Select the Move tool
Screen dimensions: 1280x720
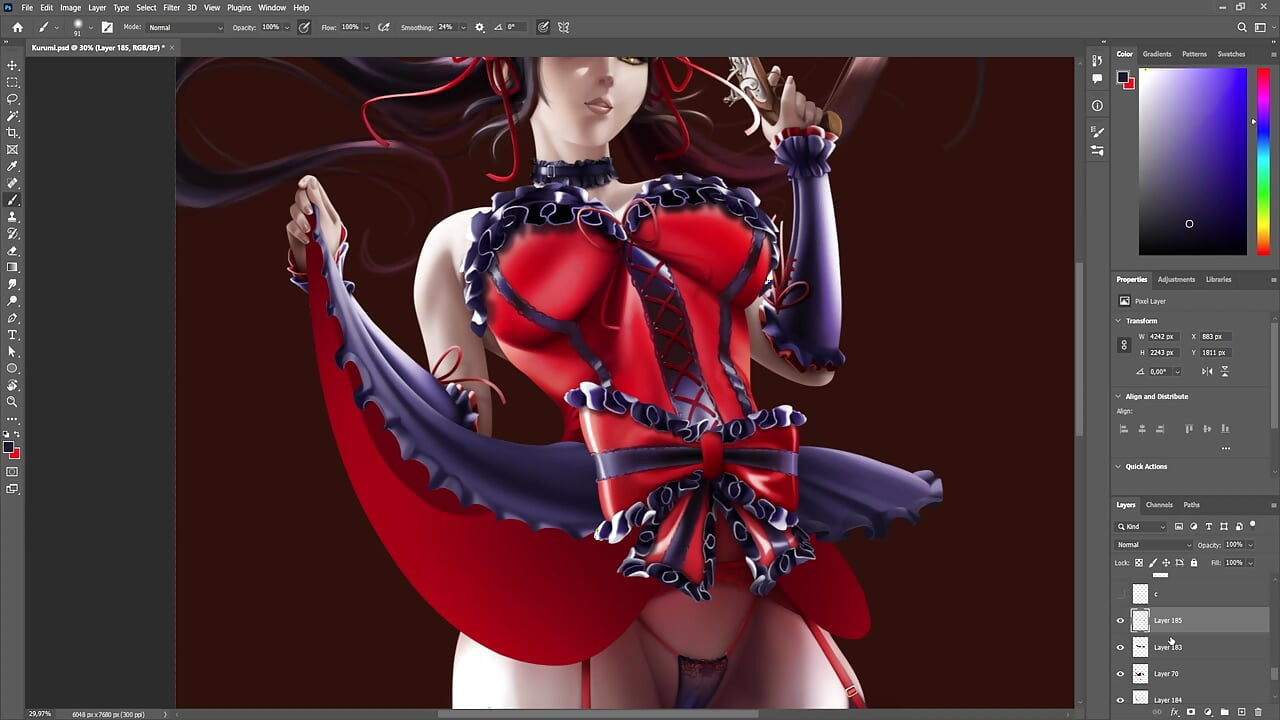[x=13, y=65]
